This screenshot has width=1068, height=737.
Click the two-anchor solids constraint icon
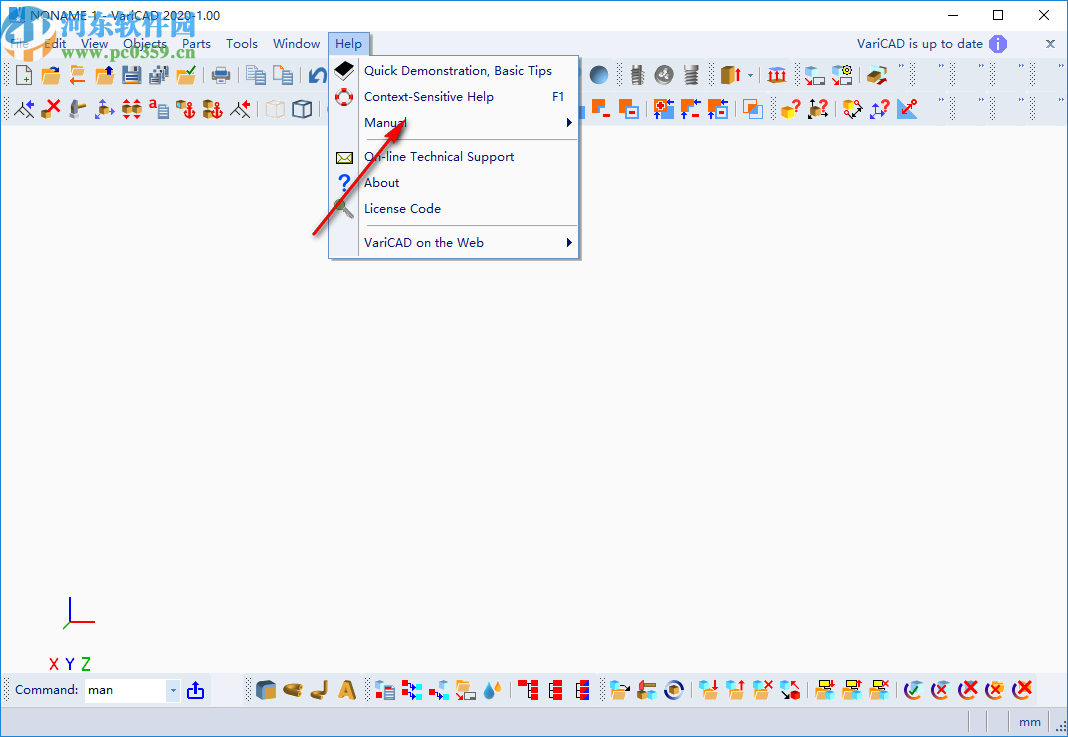pos(213,109)
